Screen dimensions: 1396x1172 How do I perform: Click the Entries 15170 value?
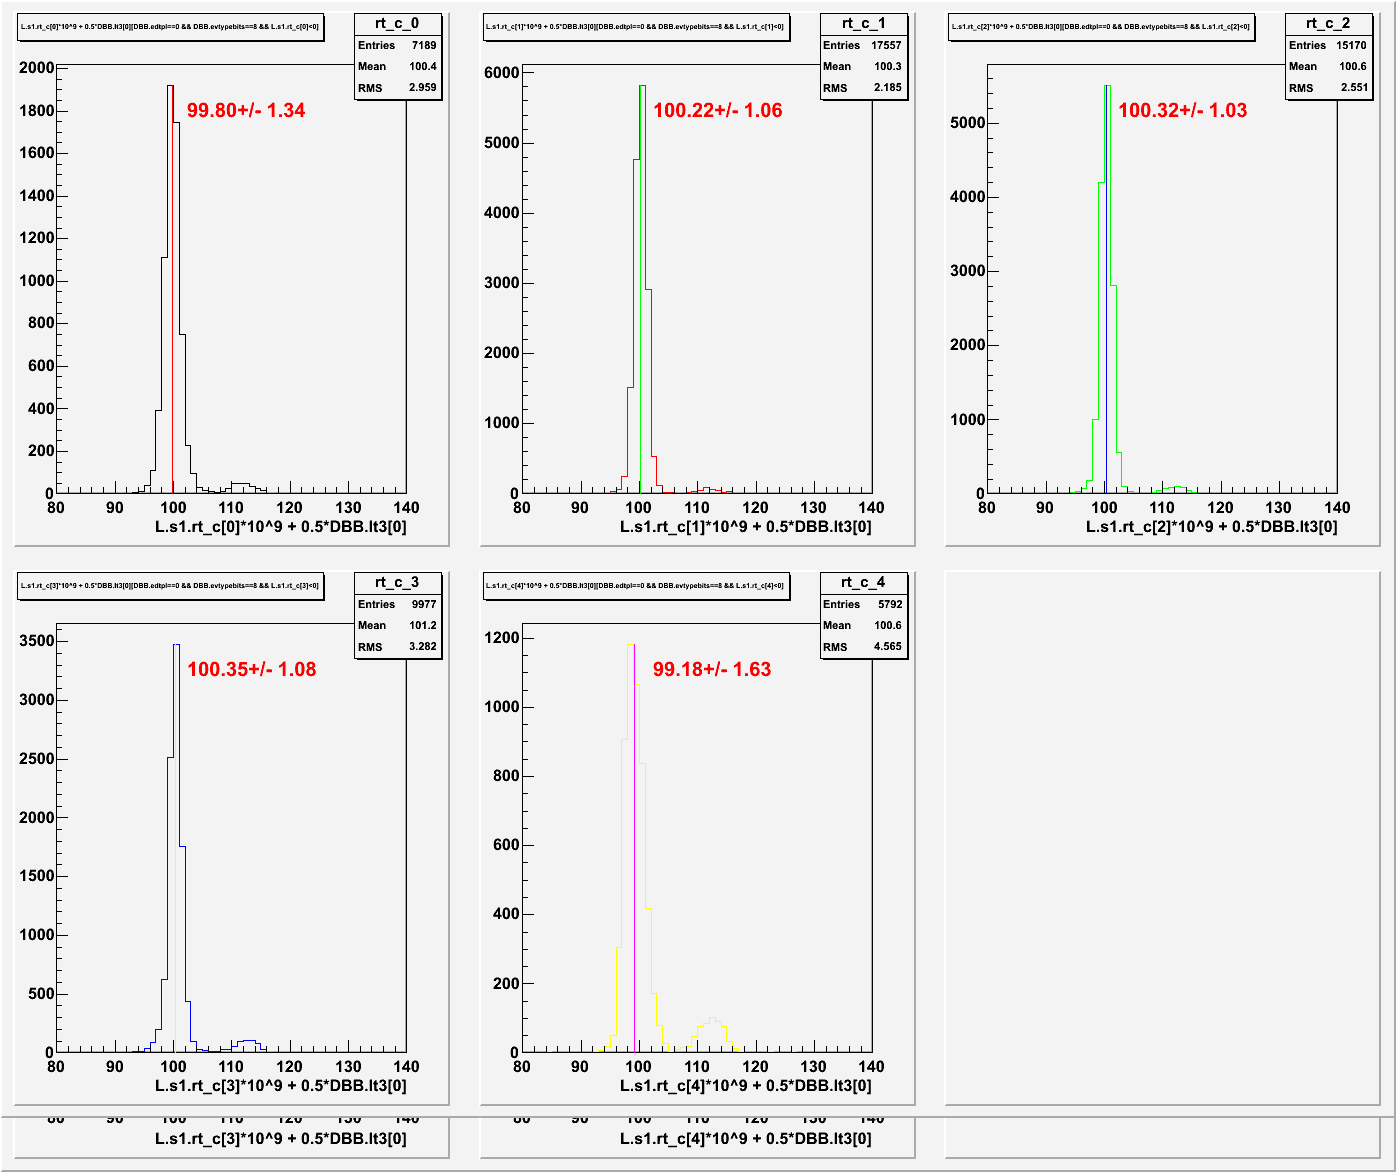tap(1352, 45)
